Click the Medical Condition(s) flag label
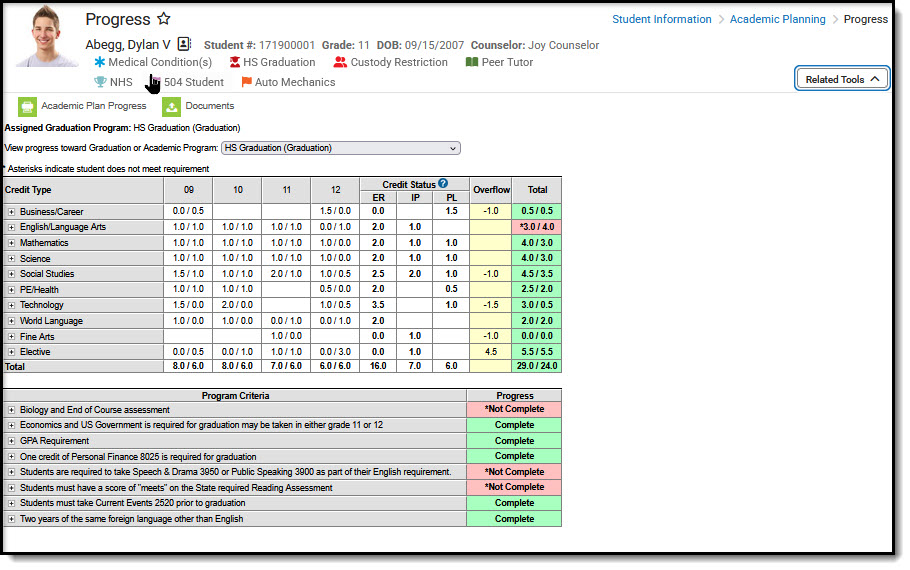This screenshot has height=570, width=910. [160, 62]
